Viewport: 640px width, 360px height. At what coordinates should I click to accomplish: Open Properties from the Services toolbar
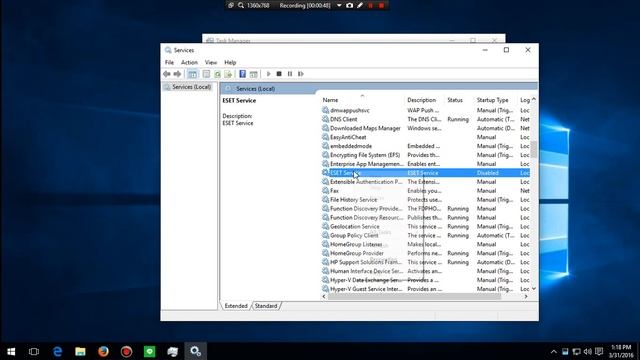pyautogui.click(x=206, y=74)
